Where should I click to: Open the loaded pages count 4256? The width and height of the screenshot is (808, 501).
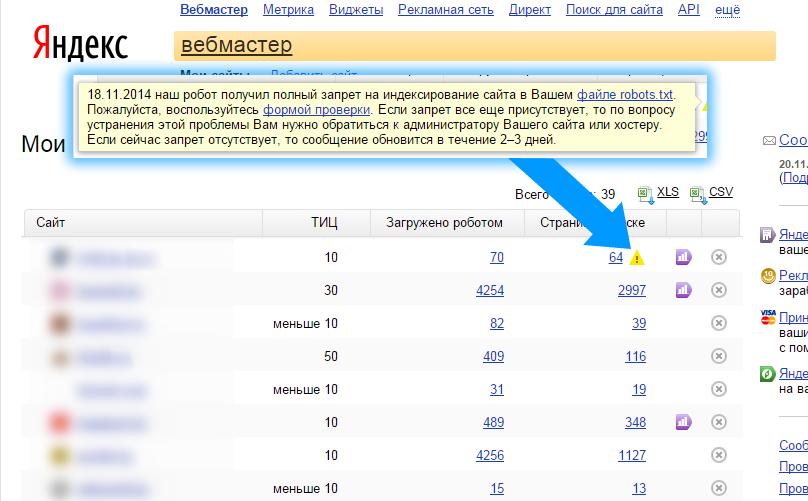click(x=490, y=455)
